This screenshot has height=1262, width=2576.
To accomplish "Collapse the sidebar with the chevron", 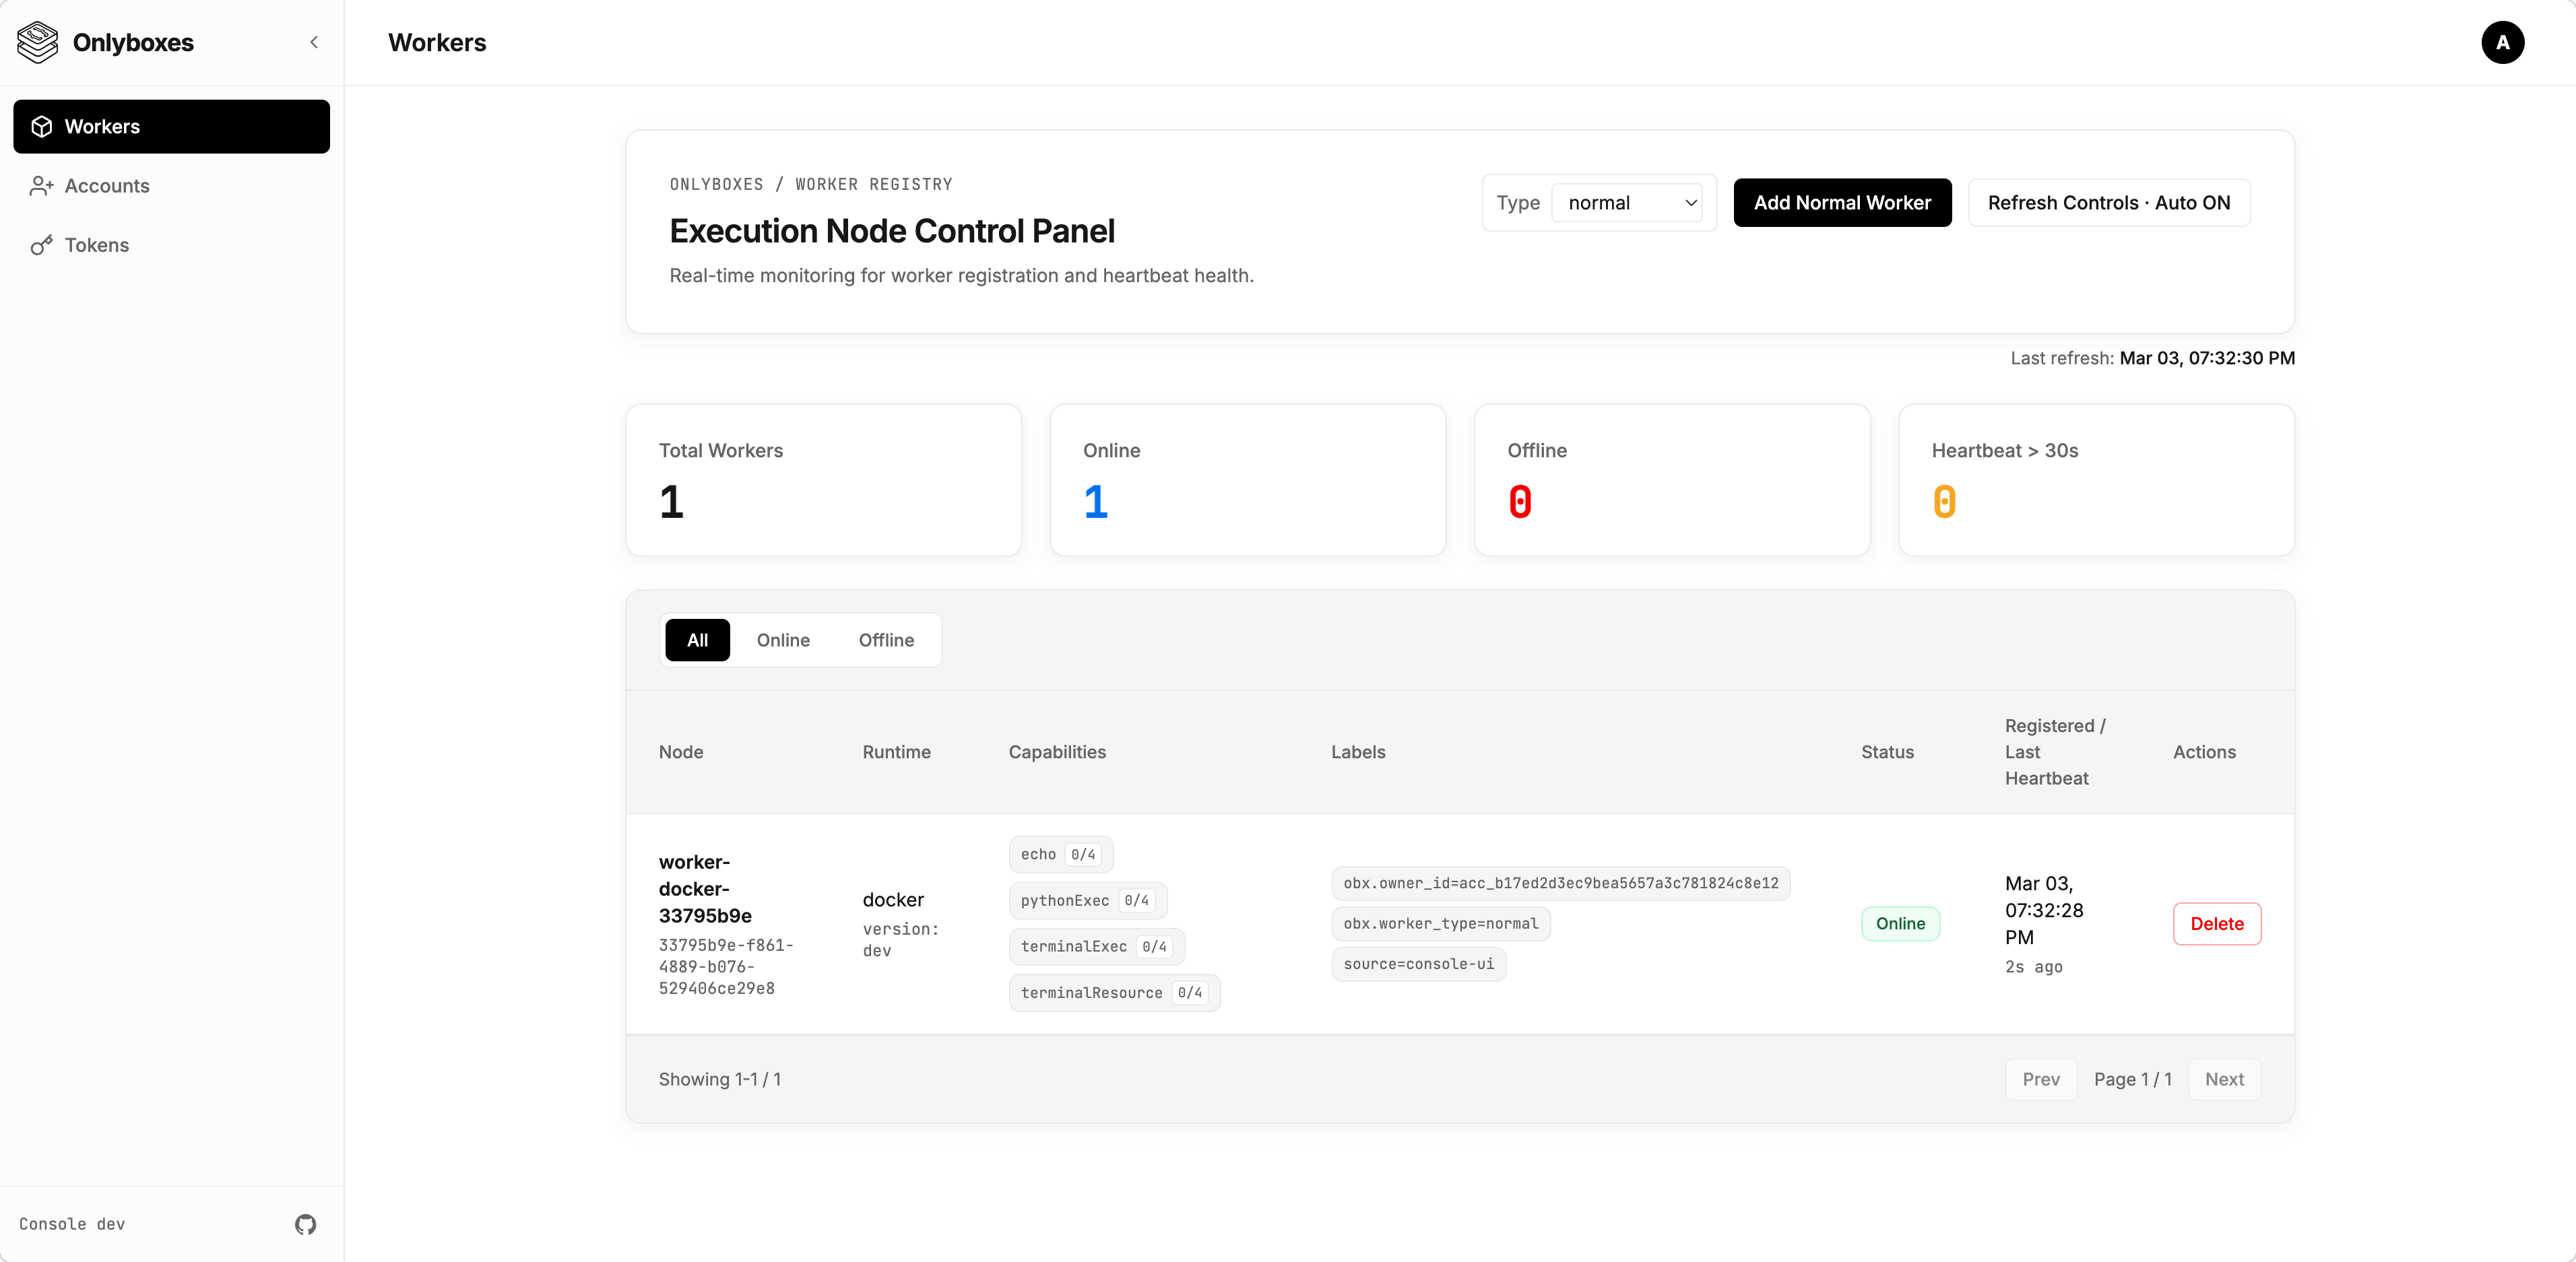I will [x=314, y=42].
